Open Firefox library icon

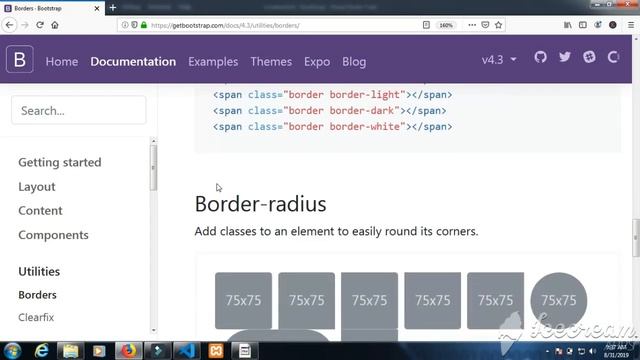[x=568, y=25]
